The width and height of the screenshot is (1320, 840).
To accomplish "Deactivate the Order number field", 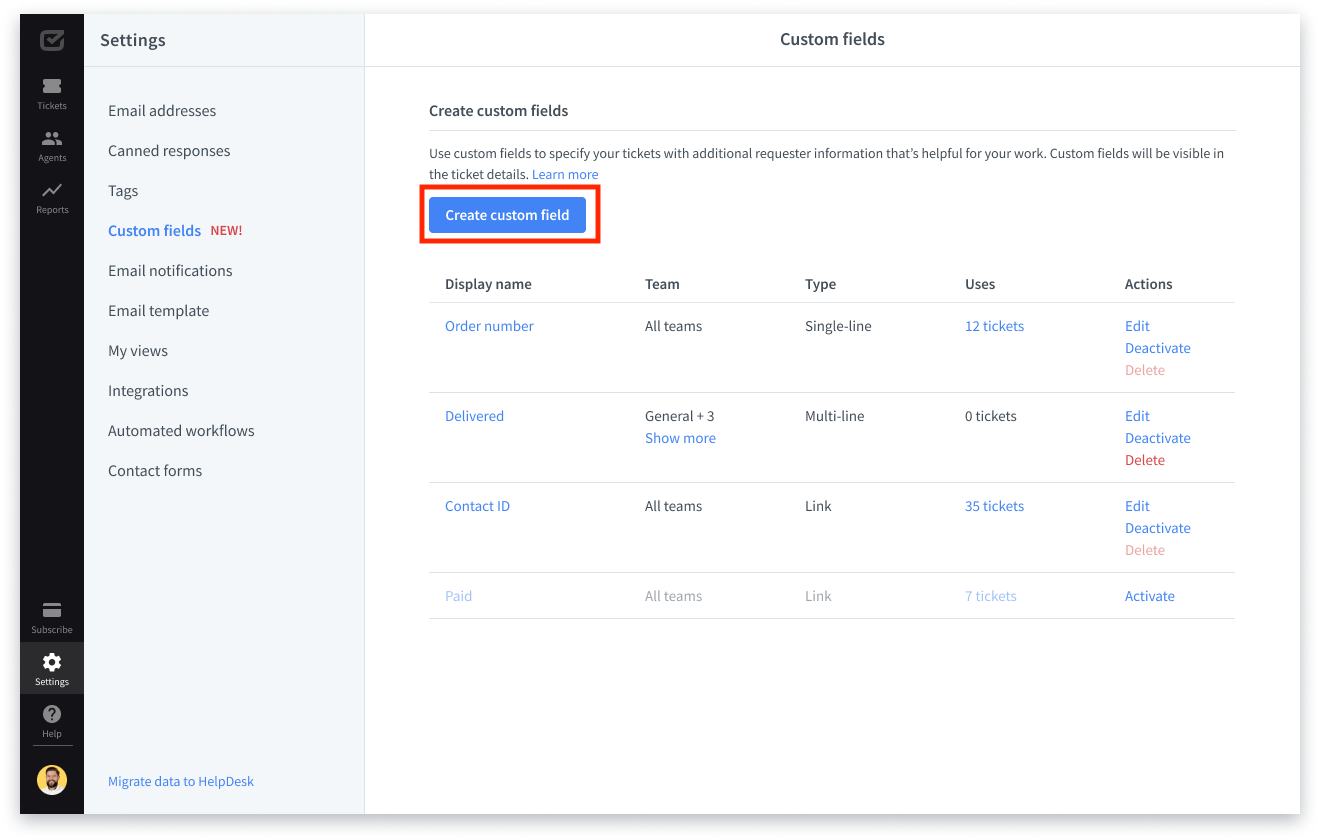I will [x=1157, y=348].
